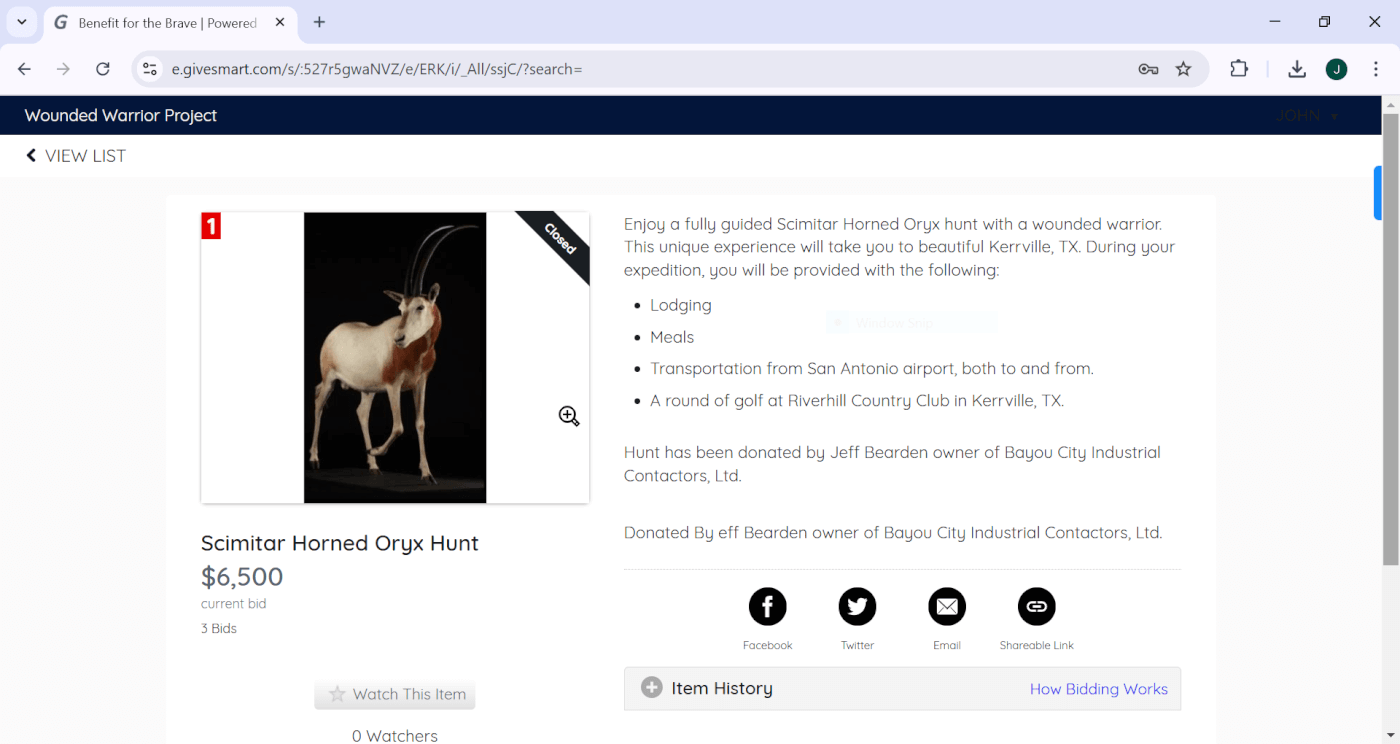Open the browser Extensions icon

click(x=1239, y=69)
